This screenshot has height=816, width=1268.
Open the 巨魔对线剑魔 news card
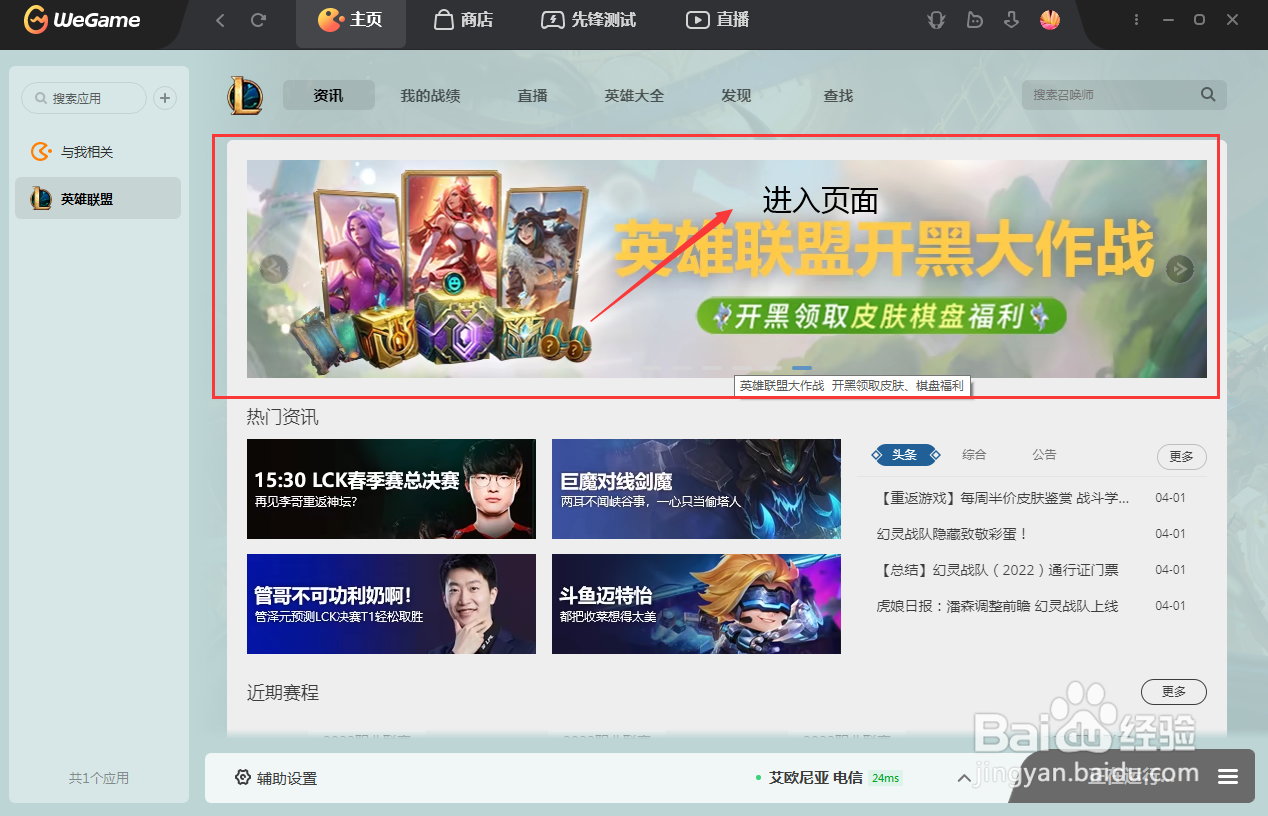tap(696, 489)
